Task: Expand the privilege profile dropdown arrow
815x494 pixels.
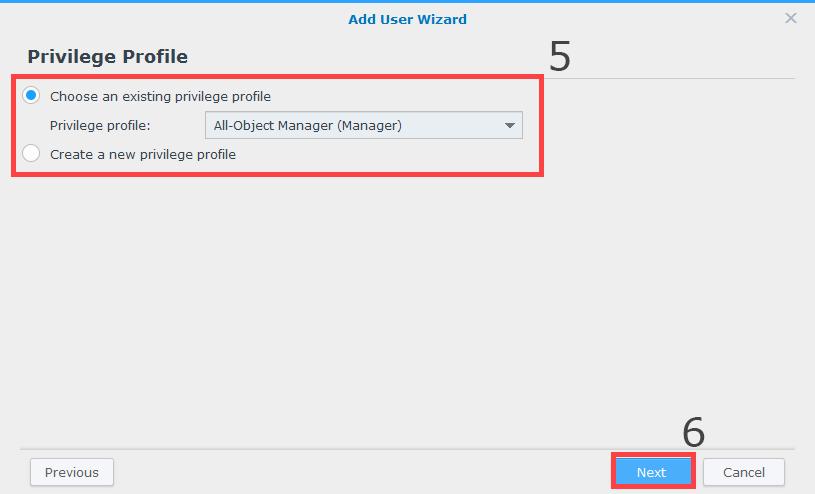Action: (510, 125)
